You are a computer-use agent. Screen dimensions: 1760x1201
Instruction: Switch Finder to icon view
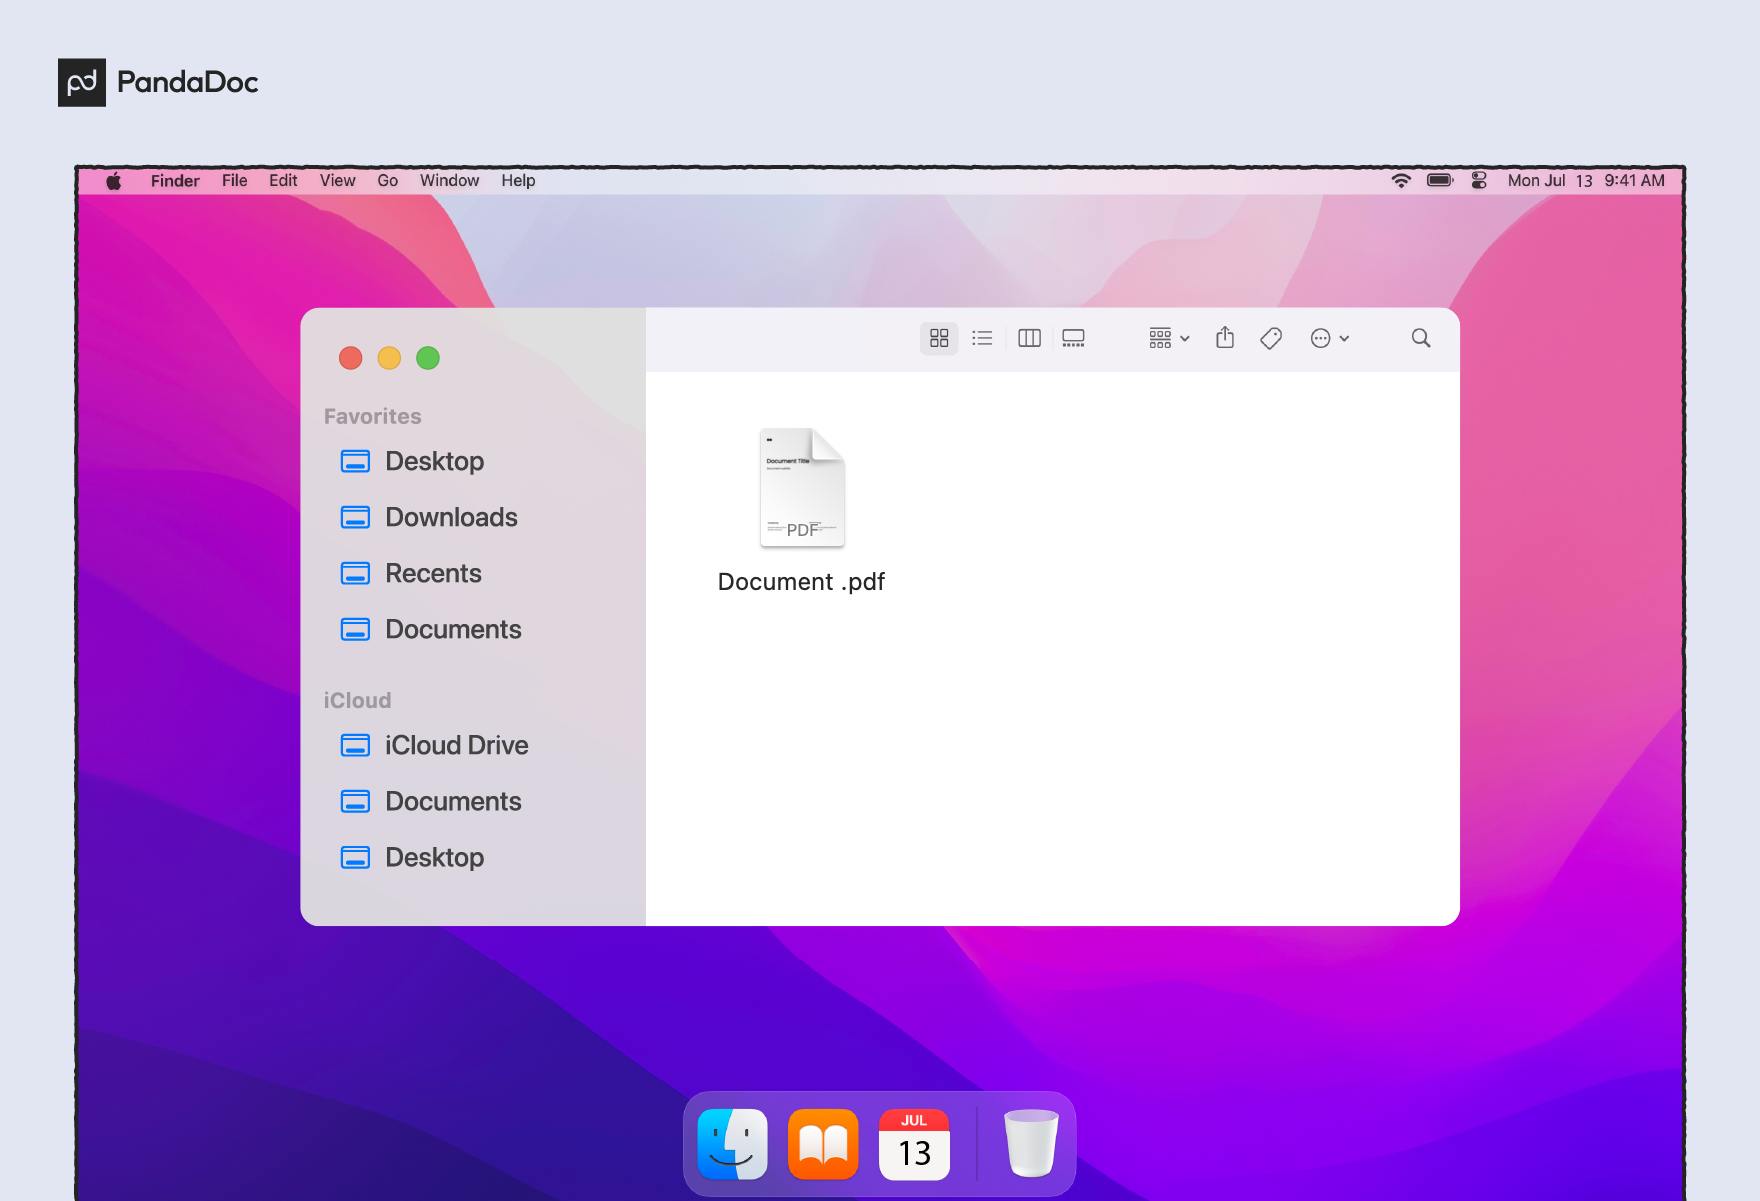pyautogui.click(x=939, y=338)
